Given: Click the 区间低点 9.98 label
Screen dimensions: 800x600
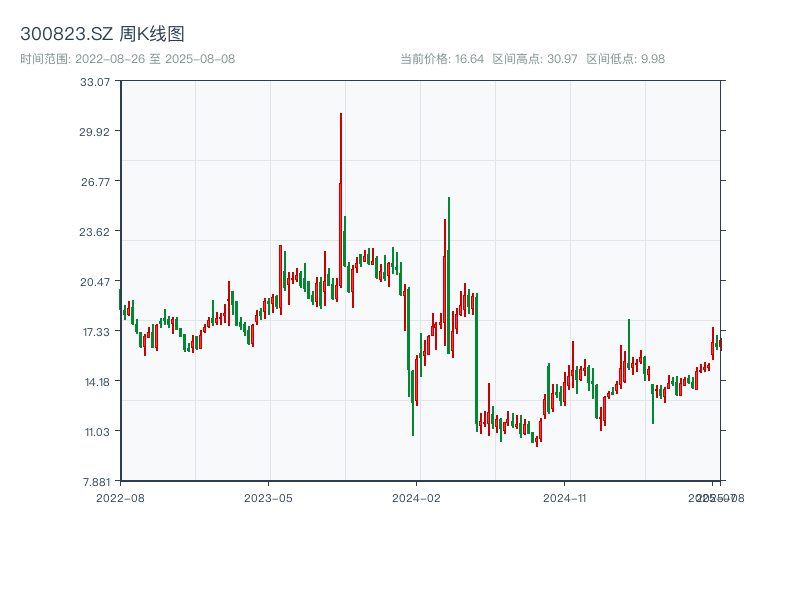Looking at the screenshot, I should coord(625,59).
